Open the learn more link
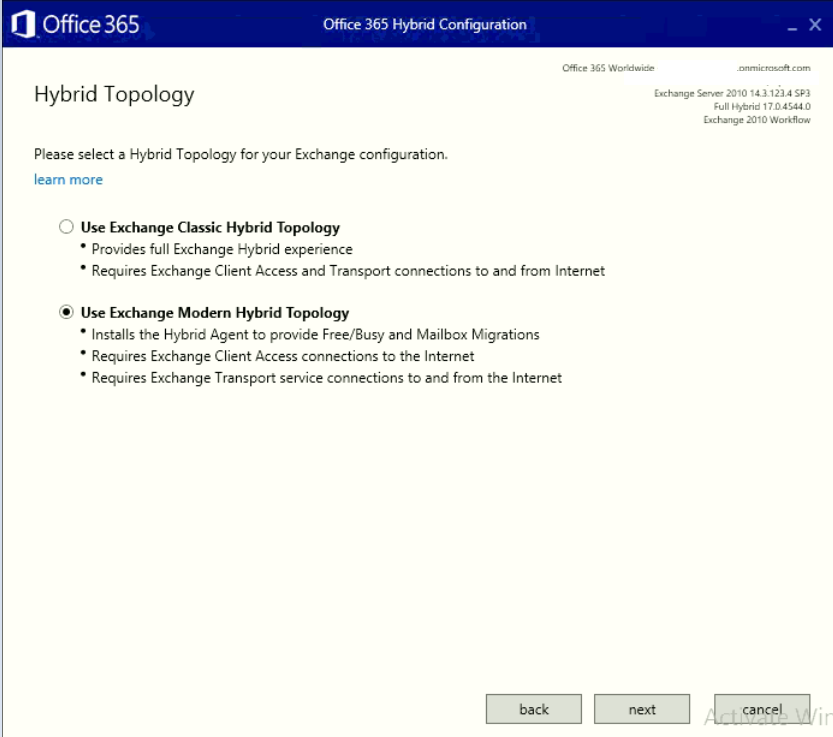Screen dimensions: 833x737 (68, 180)
